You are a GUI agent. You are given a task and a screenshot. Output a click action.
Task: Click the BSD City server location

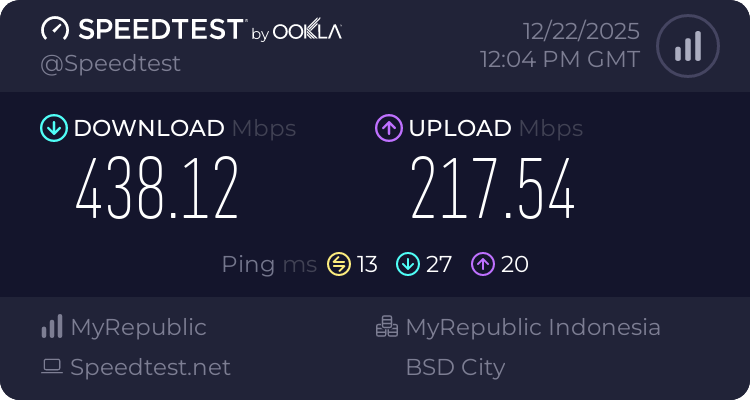click(x=455, y=367)
